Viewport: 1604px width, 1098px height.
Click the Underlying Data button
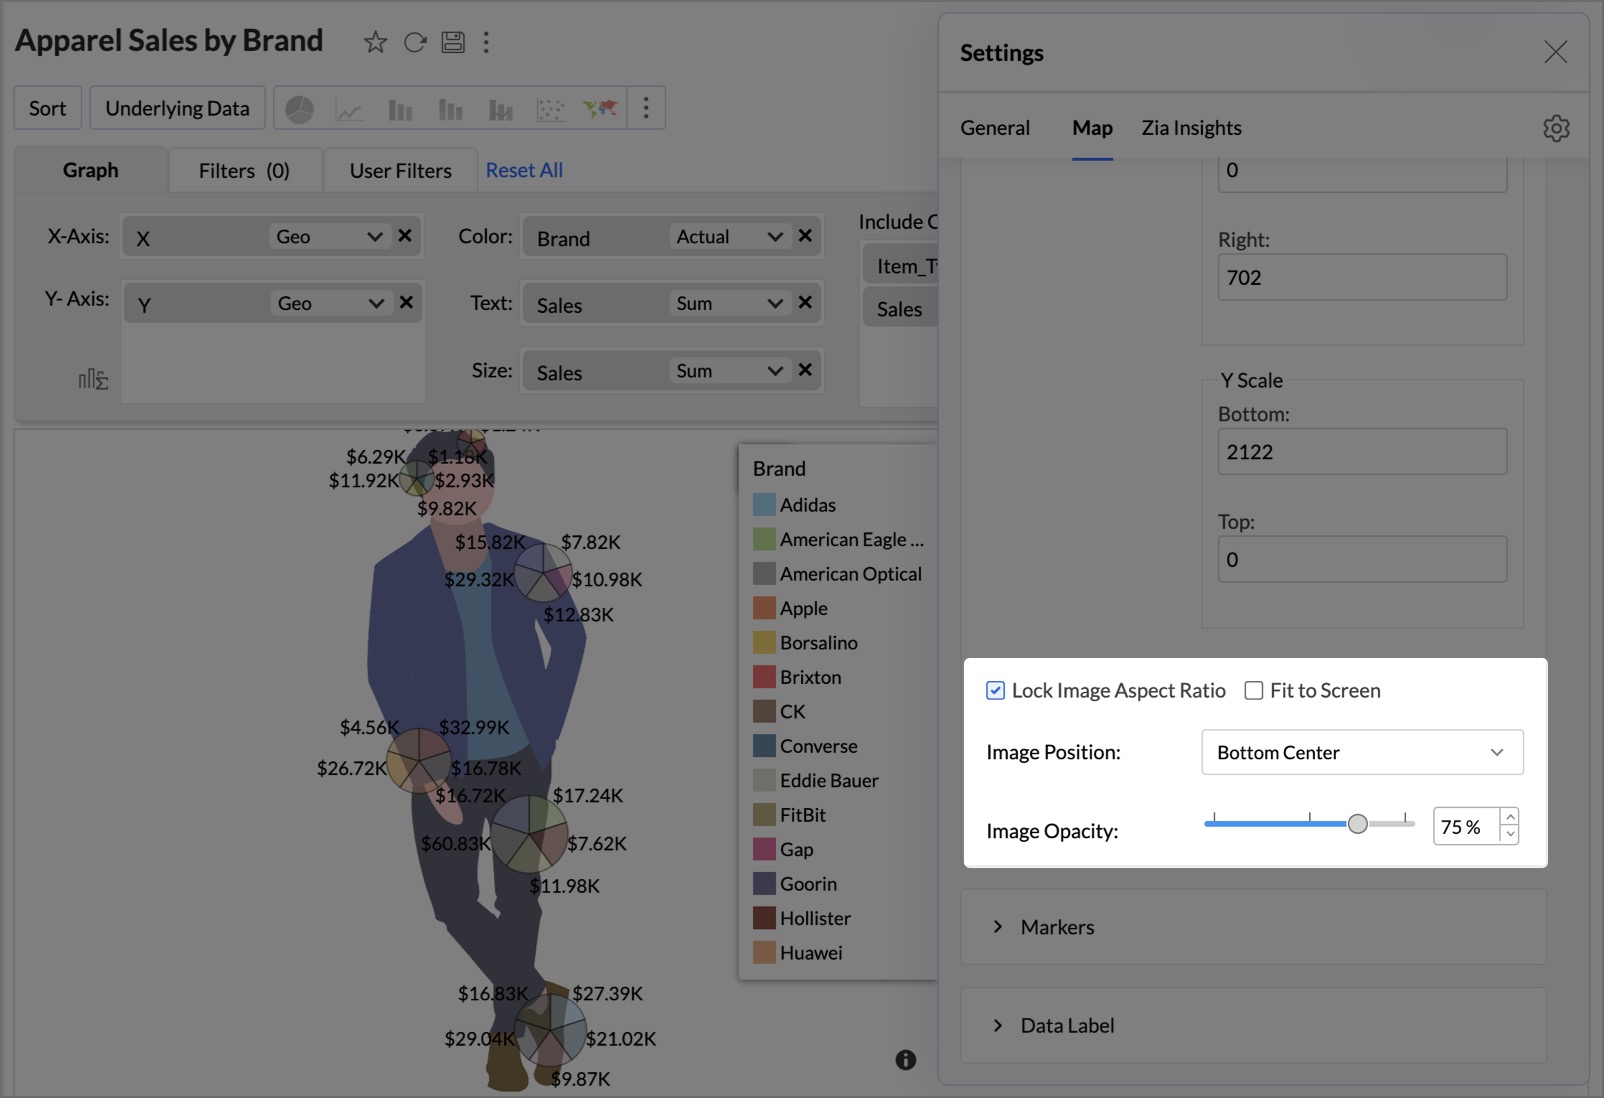(x=177, y=108)
